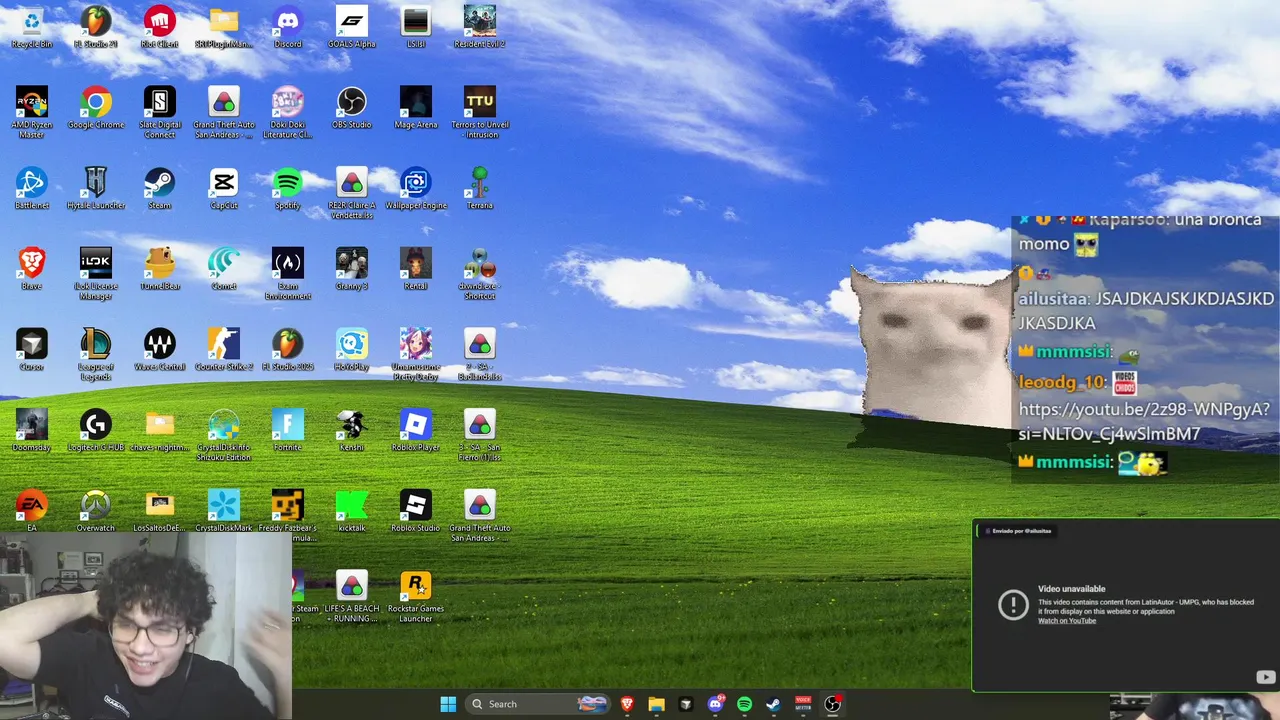Viewport: 1280px width, 720px height.
Task: Open iLok License Manager
Action: tap(96, 273)
